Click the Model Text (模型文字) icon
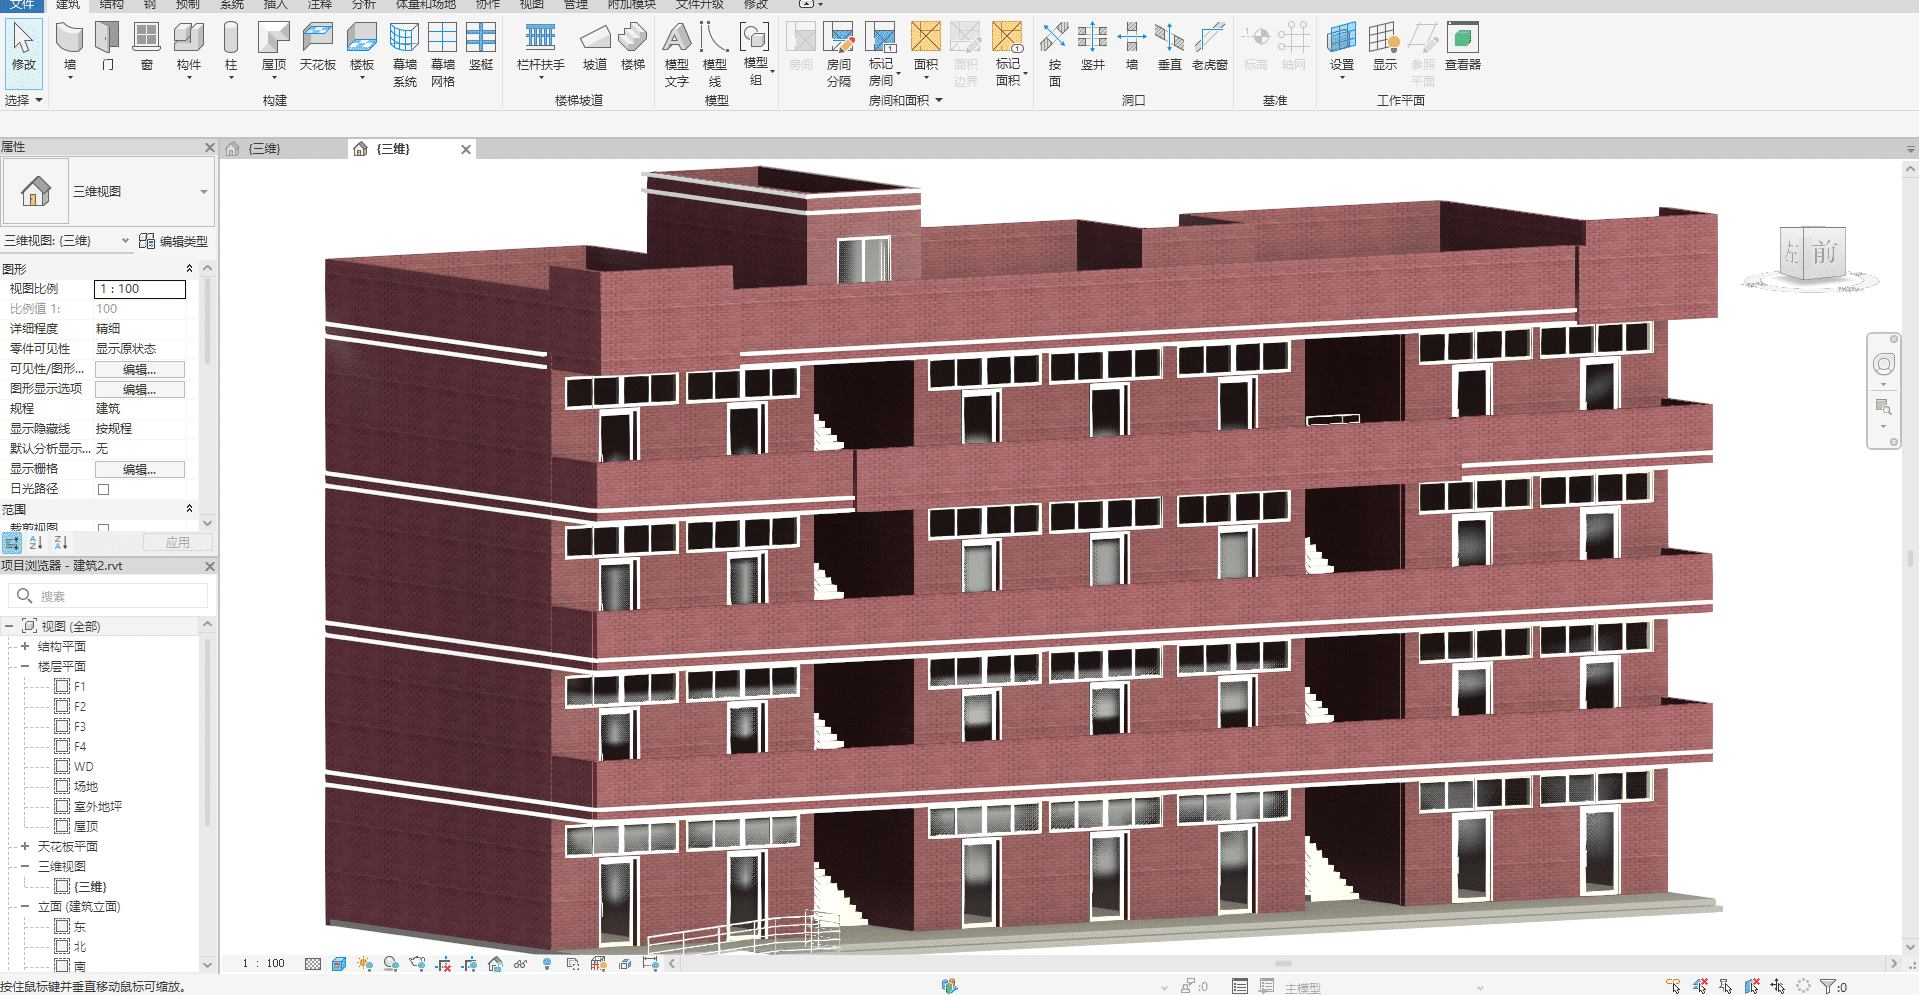 click(677, 39)
